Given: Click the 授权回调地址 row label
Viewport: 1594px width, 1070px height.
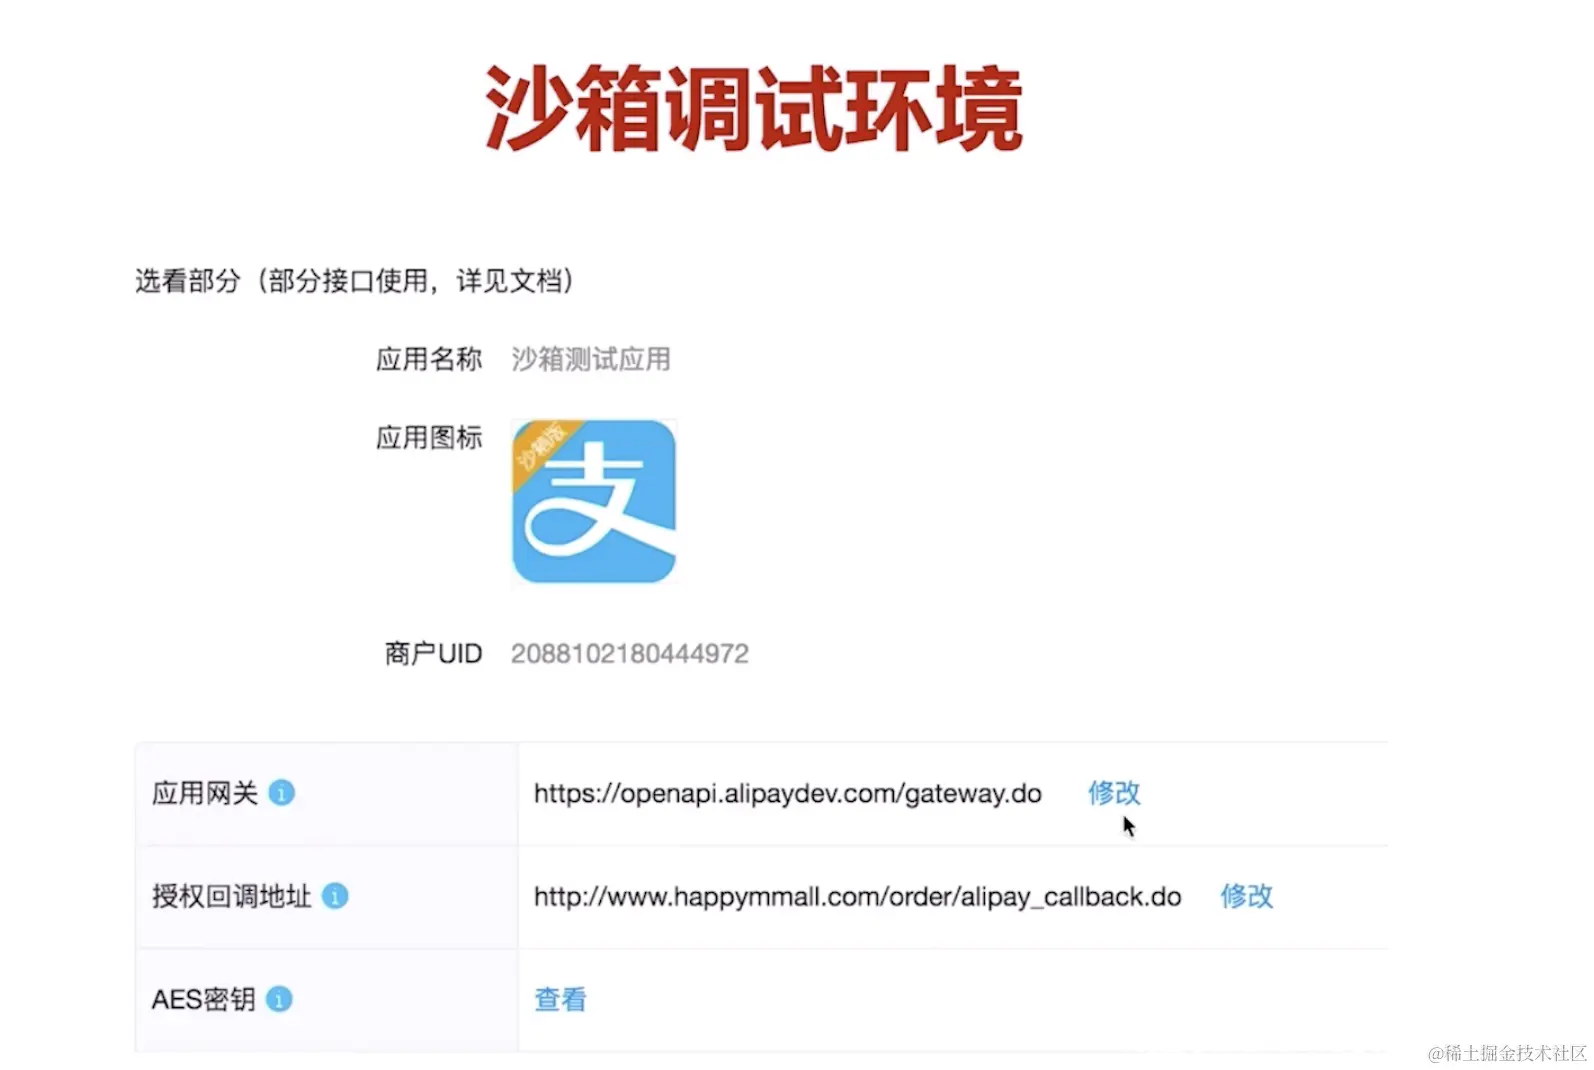Looking at the screenshot, I should point(232,896).
